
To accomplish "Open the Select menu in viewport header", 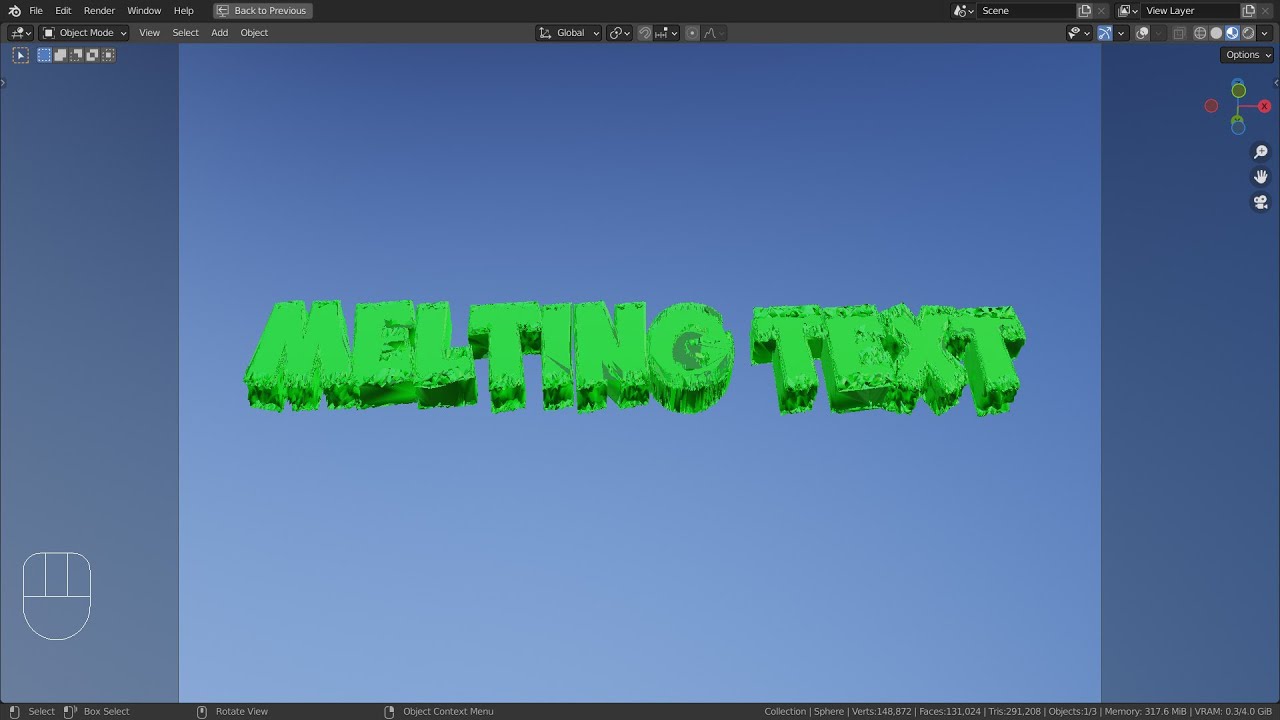I will click(x=186, y=32).
